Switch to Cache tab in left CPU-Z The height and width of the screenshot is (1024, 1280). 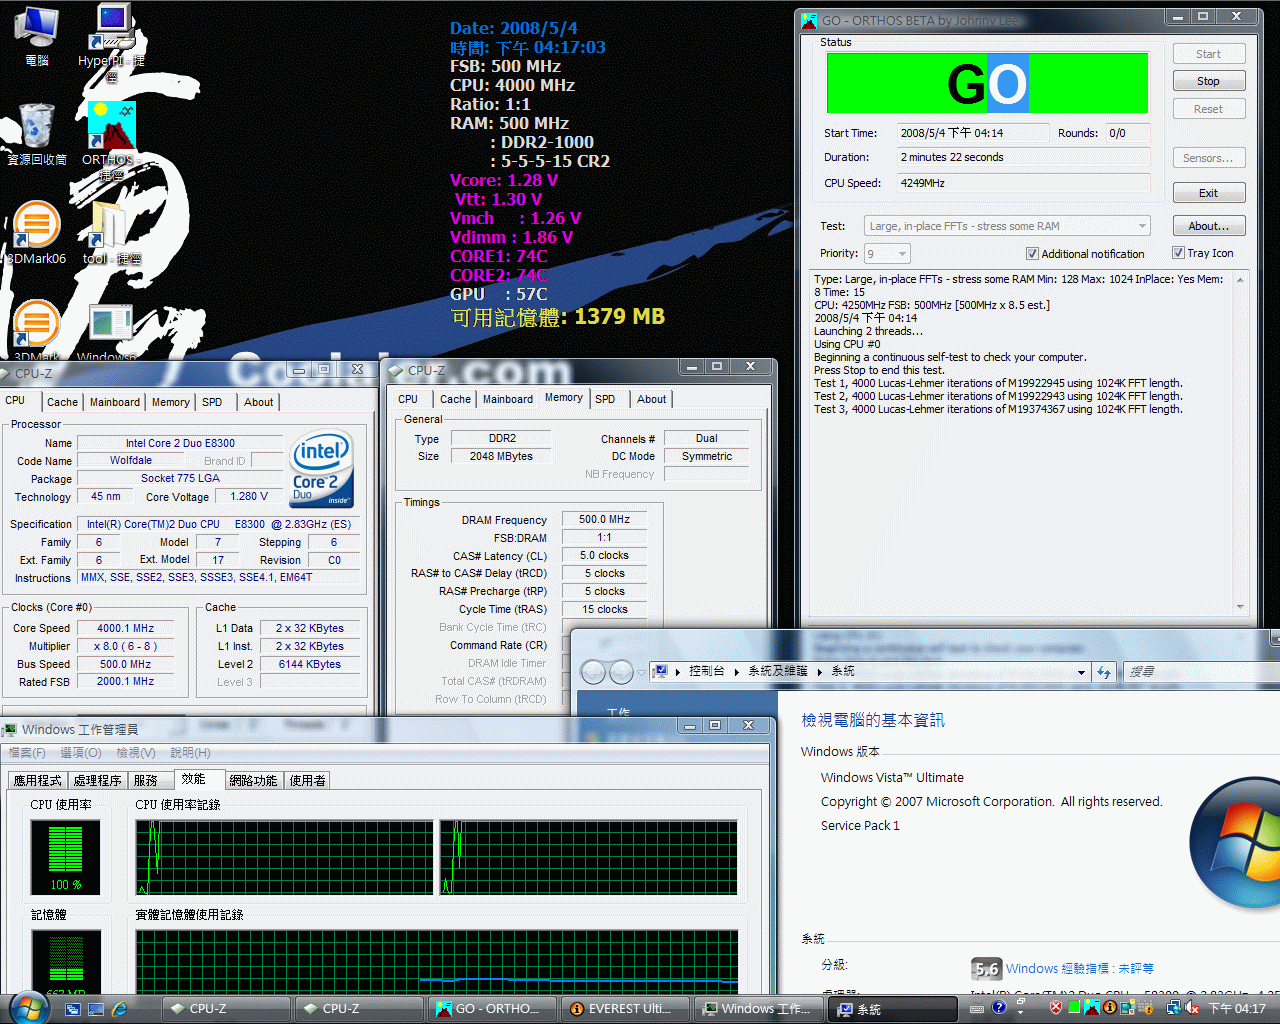(x=62, y=402)
